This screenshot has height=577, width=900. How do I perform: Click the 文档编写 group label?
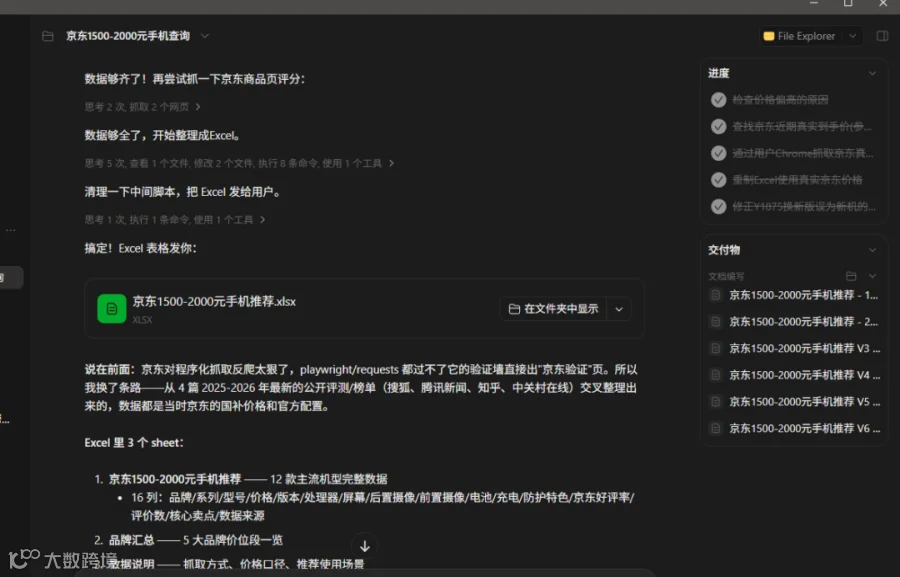726,277
